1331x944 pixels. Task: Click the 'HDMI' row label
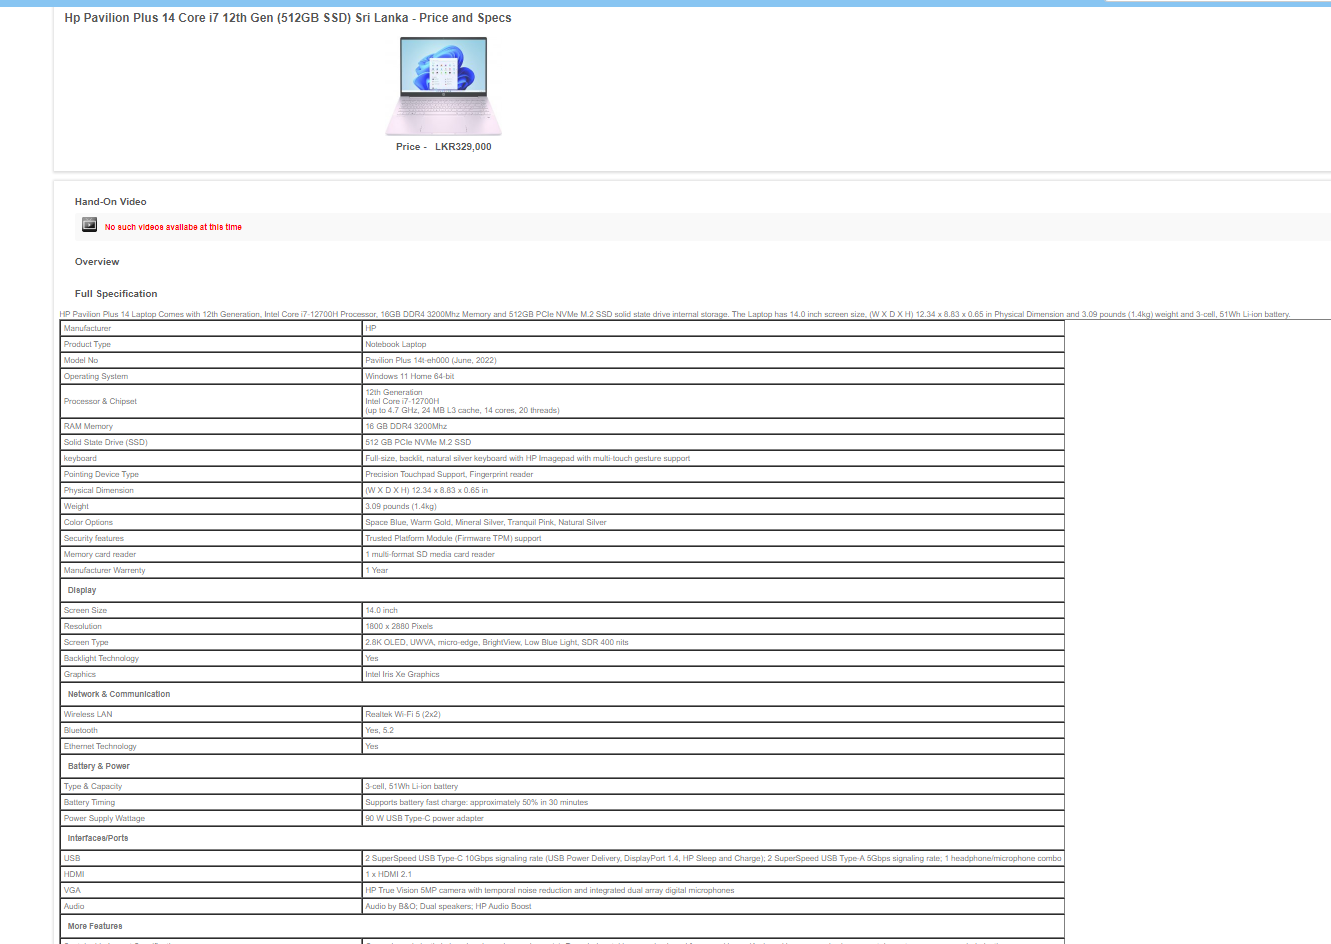tap(74, 874)
